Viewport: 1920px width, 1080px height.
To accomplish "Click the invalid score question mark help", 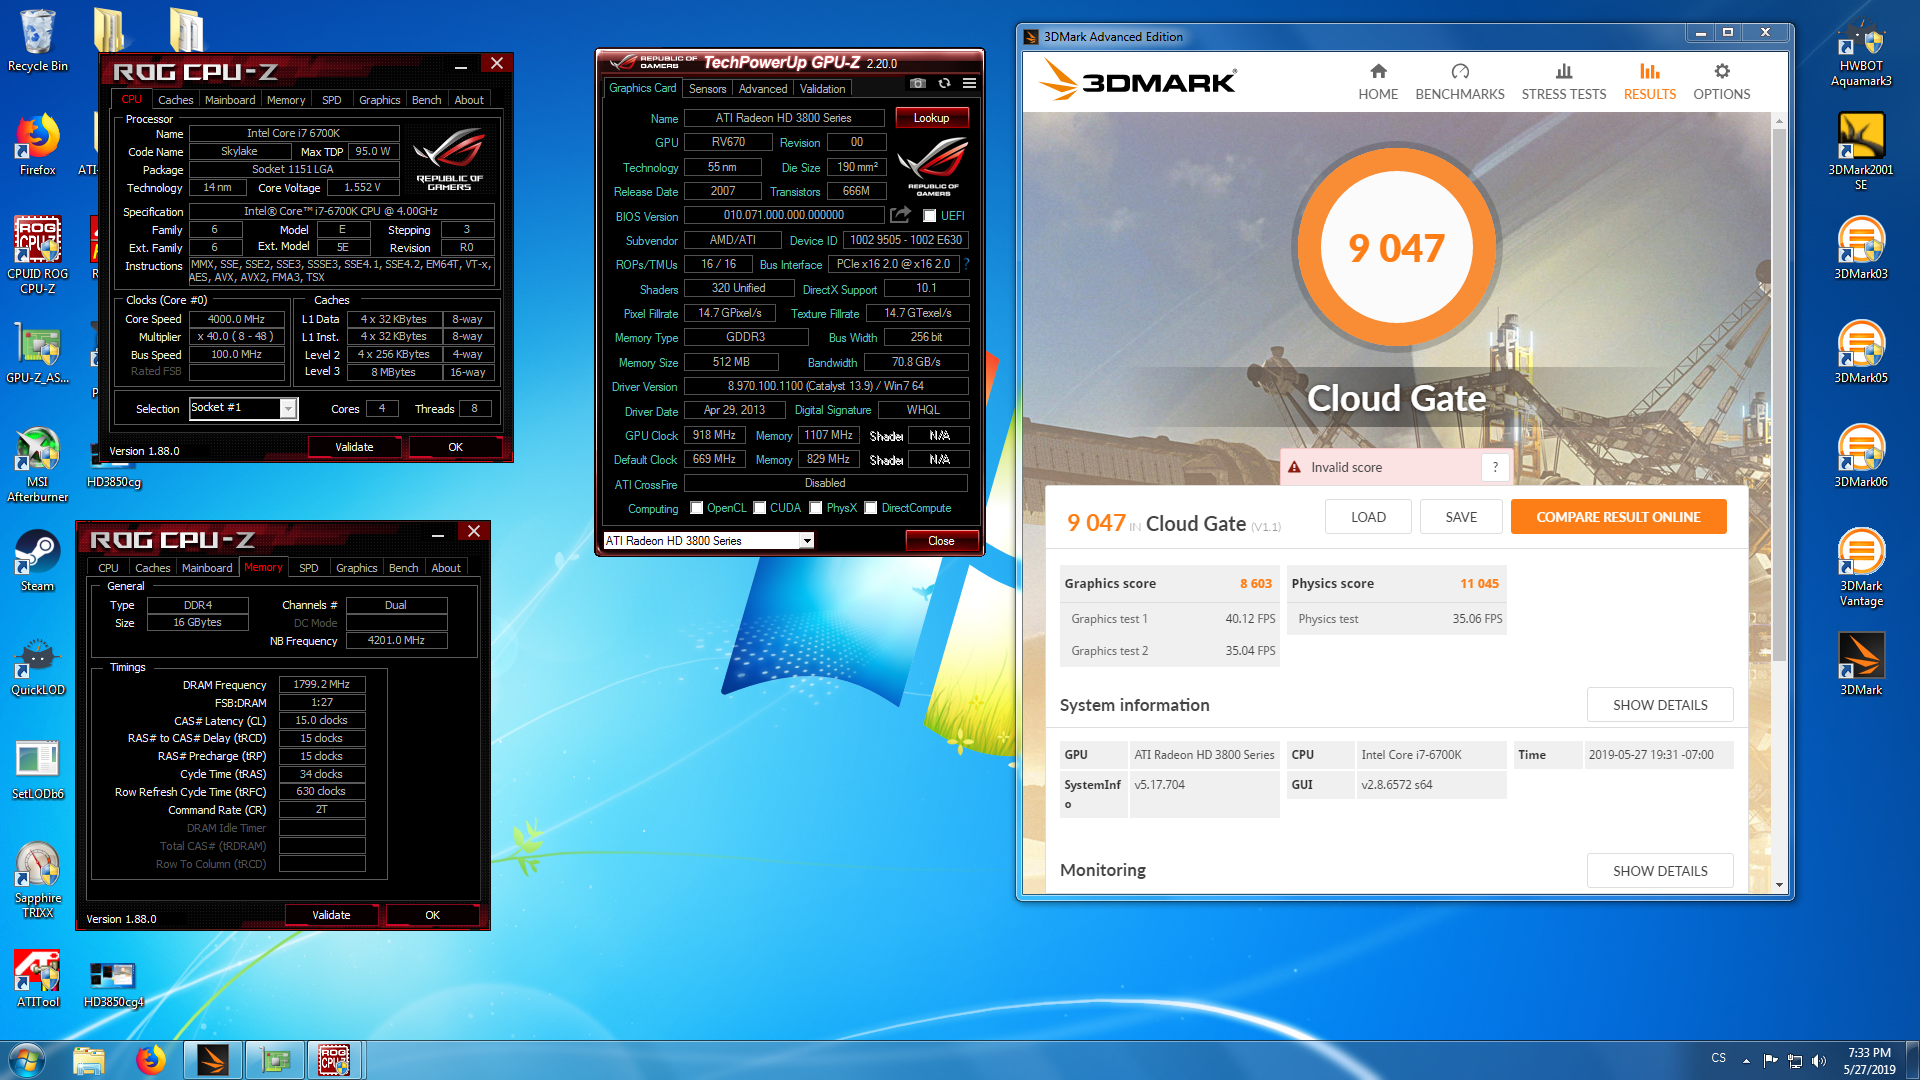I will 1495,467.
